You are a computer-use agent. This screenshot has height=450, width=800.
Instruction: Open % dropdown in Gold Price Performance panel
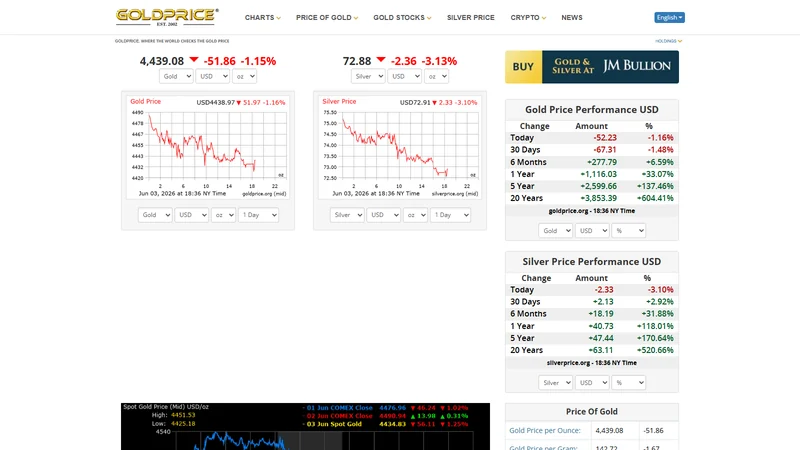pyautogui.click(x=629, y=231)
